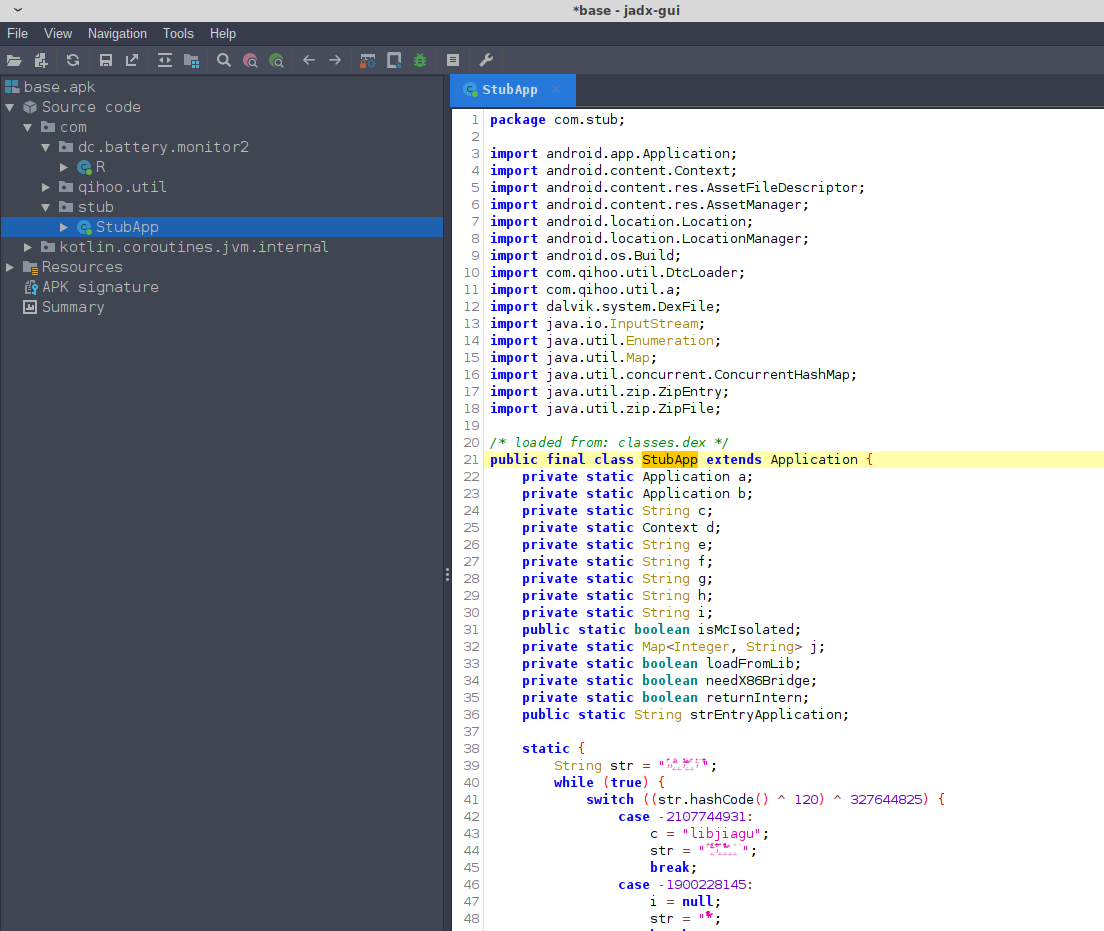Toggle the deobfuscation mode button
Viewport: 1104px width, 931px height.
[x=368, y=60]
